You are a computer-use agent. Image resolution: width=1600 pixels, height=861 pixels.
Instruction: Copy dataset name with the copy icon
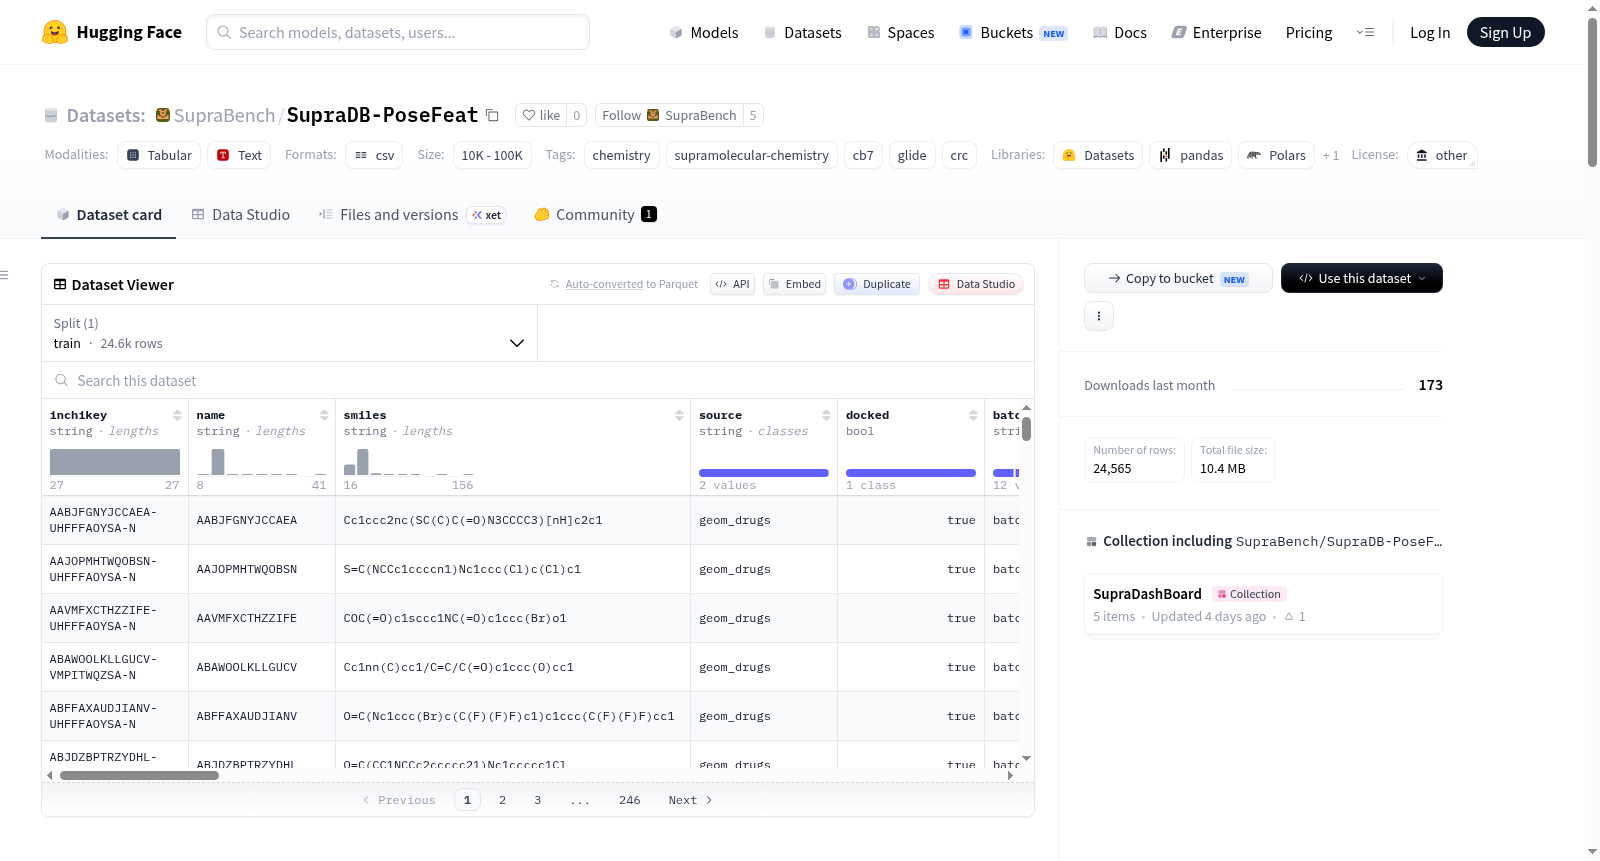[x=492, y=115]
